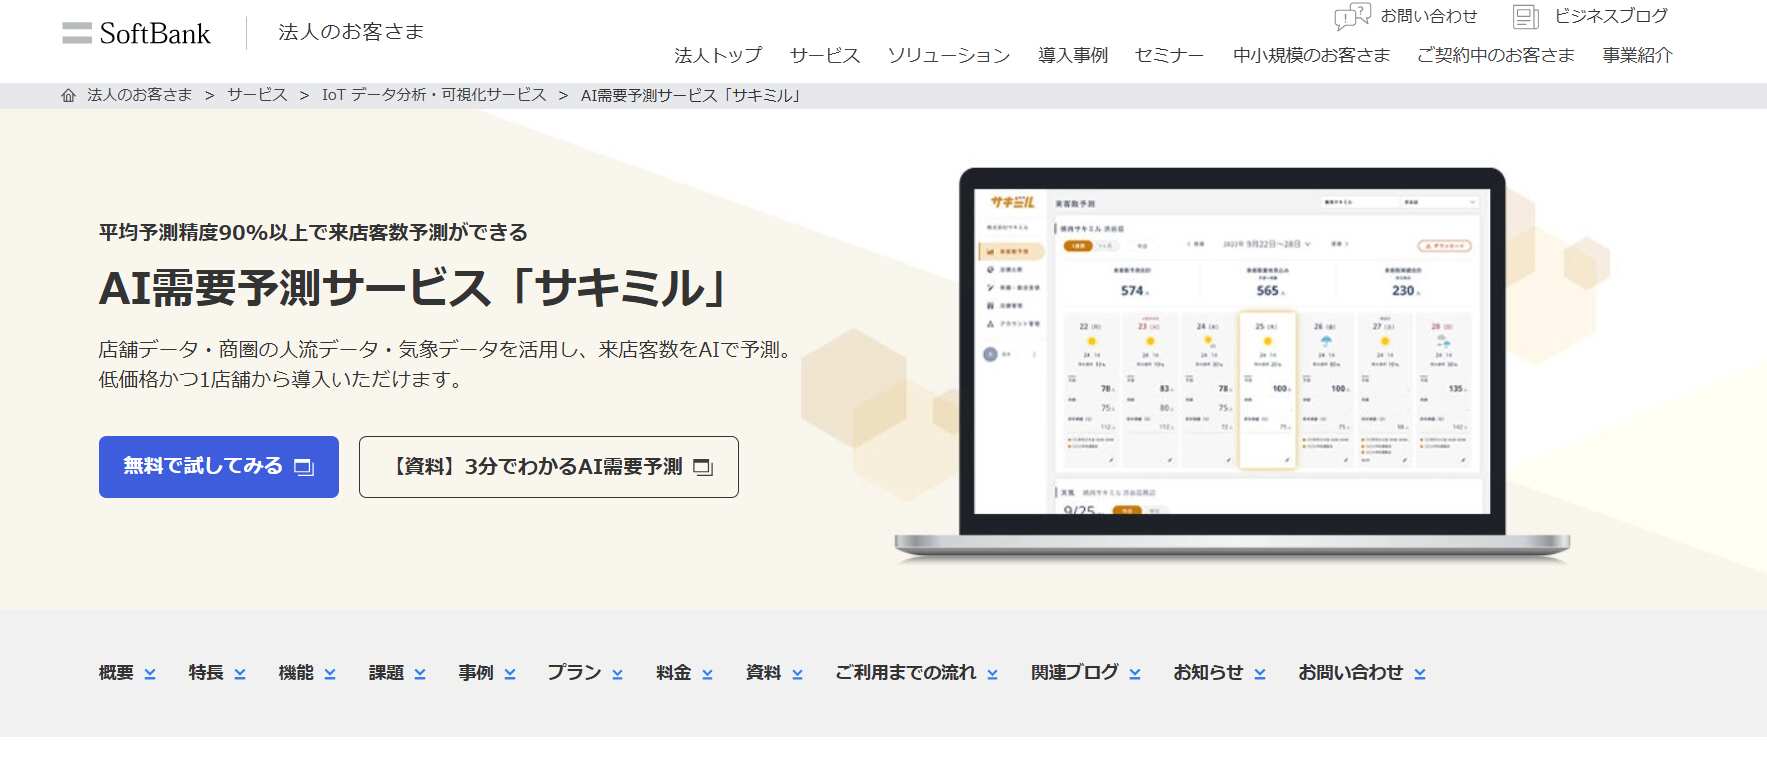Select 事業紹介 in main navigation
Screen dimensions: 1767x772
[x=1637, y=55]
